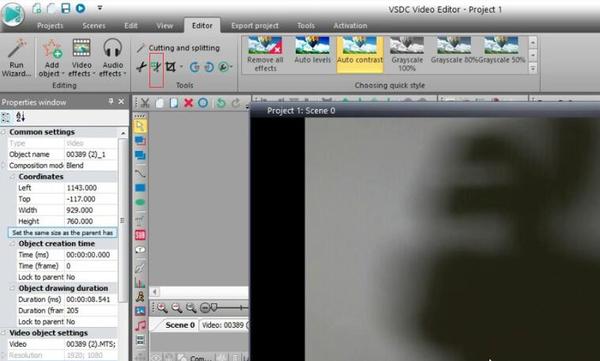The height and width of the screenshot is (361, 600).
Task: Collapse the Video object settings section
Action: click(x=3, y=333)
